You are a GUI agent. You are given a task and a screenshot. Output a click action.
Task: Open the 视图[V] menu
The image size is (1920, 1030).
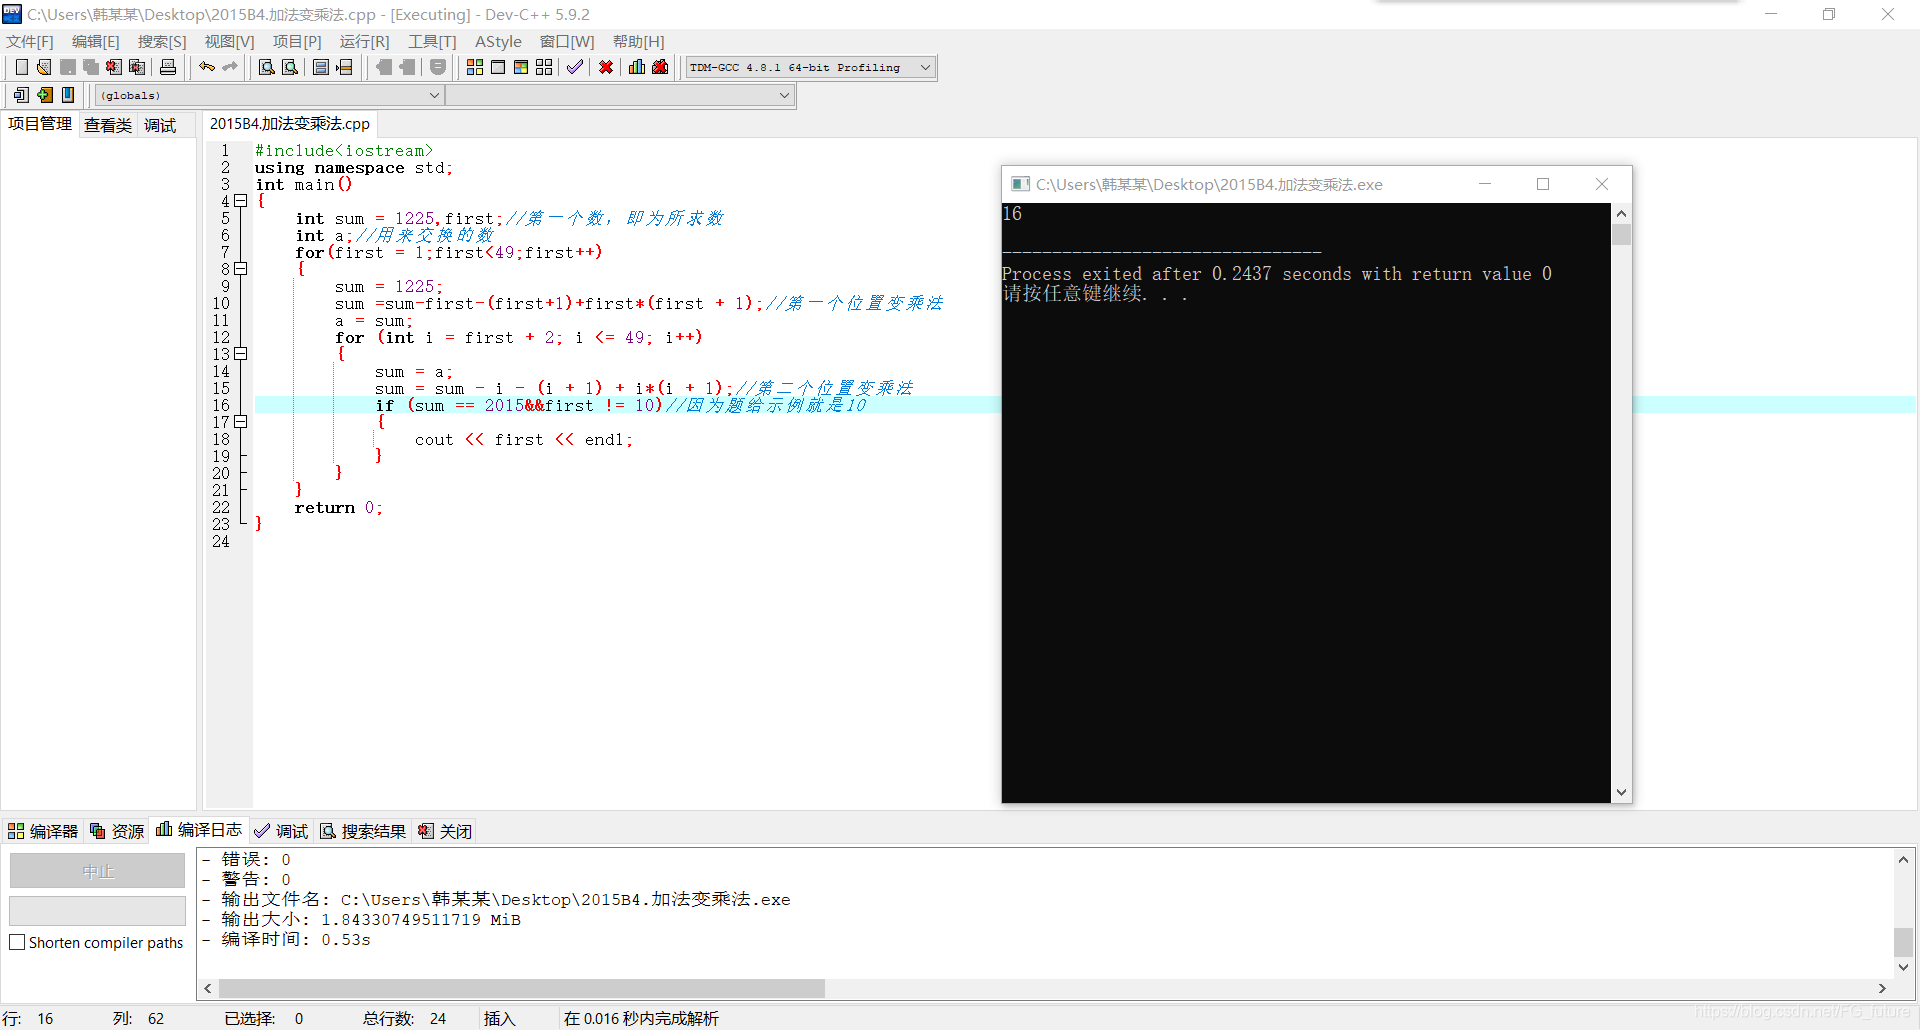pyautogui.click(x=229, y=41)
